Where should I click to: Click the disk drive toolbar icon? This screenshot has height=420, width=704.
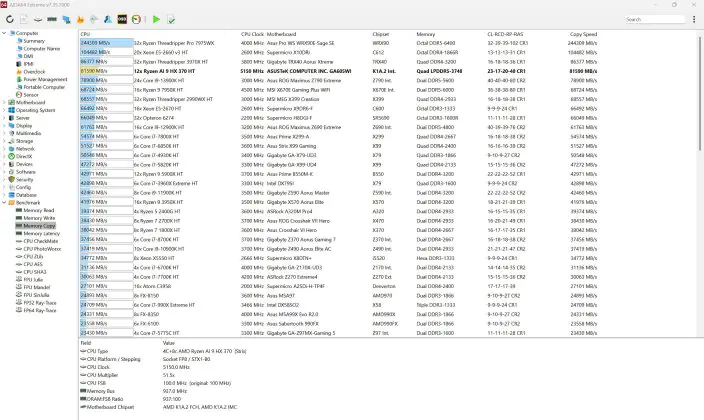tap(38, 19)
